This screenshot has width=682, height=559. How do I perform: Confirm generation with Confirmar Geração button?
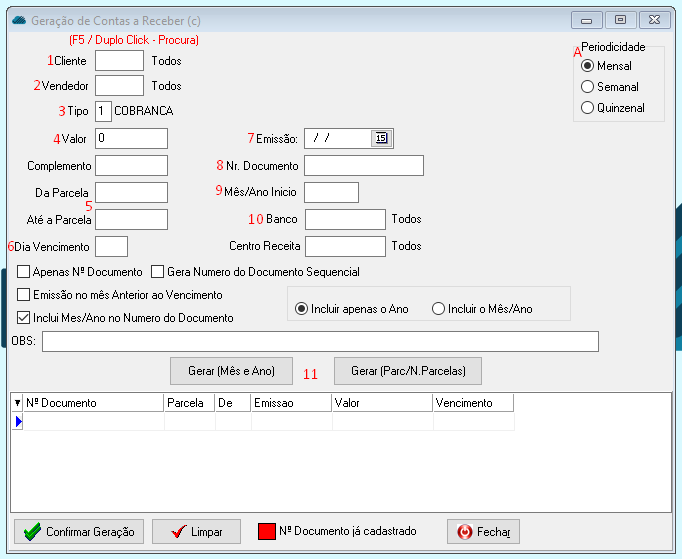pos(80,531)
